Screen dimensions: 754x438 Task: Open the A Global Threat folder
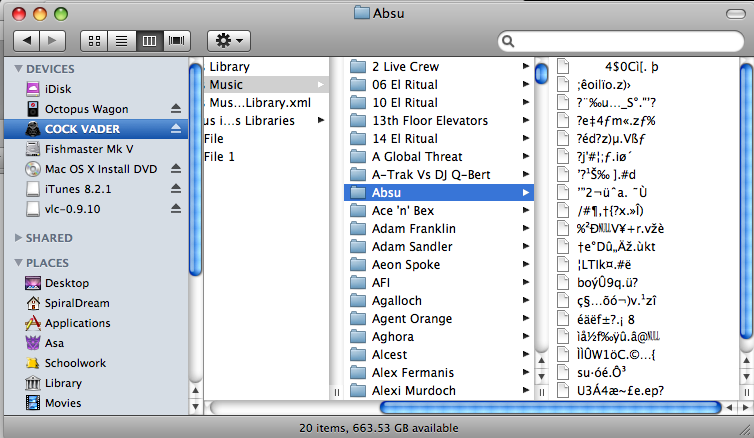tap(439, 157)
